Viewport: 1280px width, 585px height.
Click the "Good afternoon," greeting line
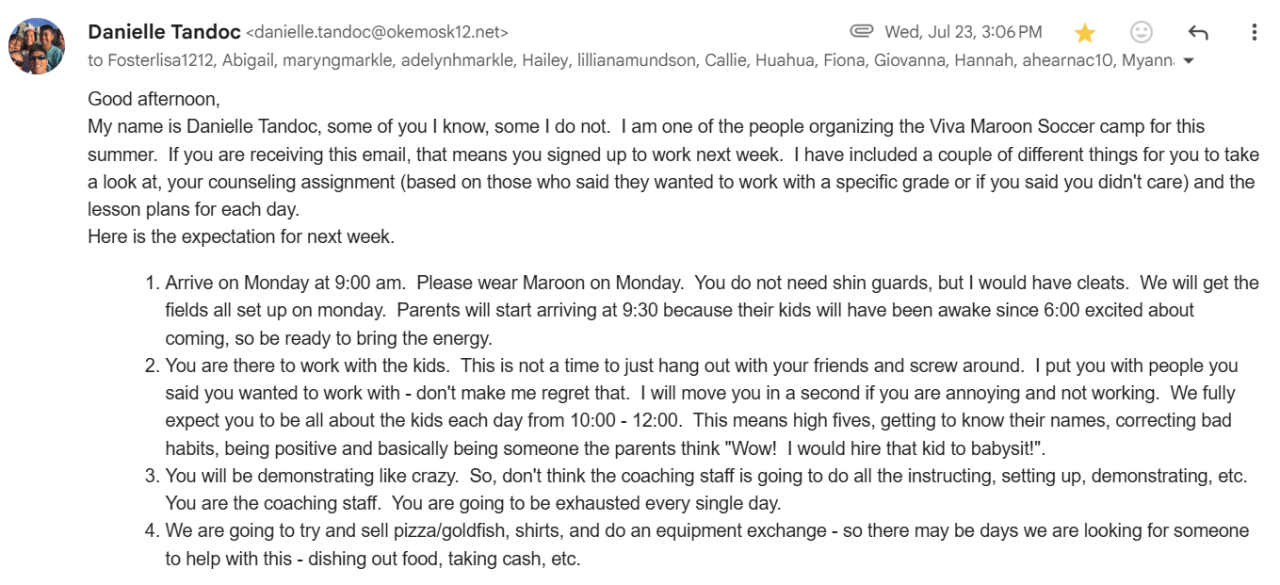(x=154, y=98)
